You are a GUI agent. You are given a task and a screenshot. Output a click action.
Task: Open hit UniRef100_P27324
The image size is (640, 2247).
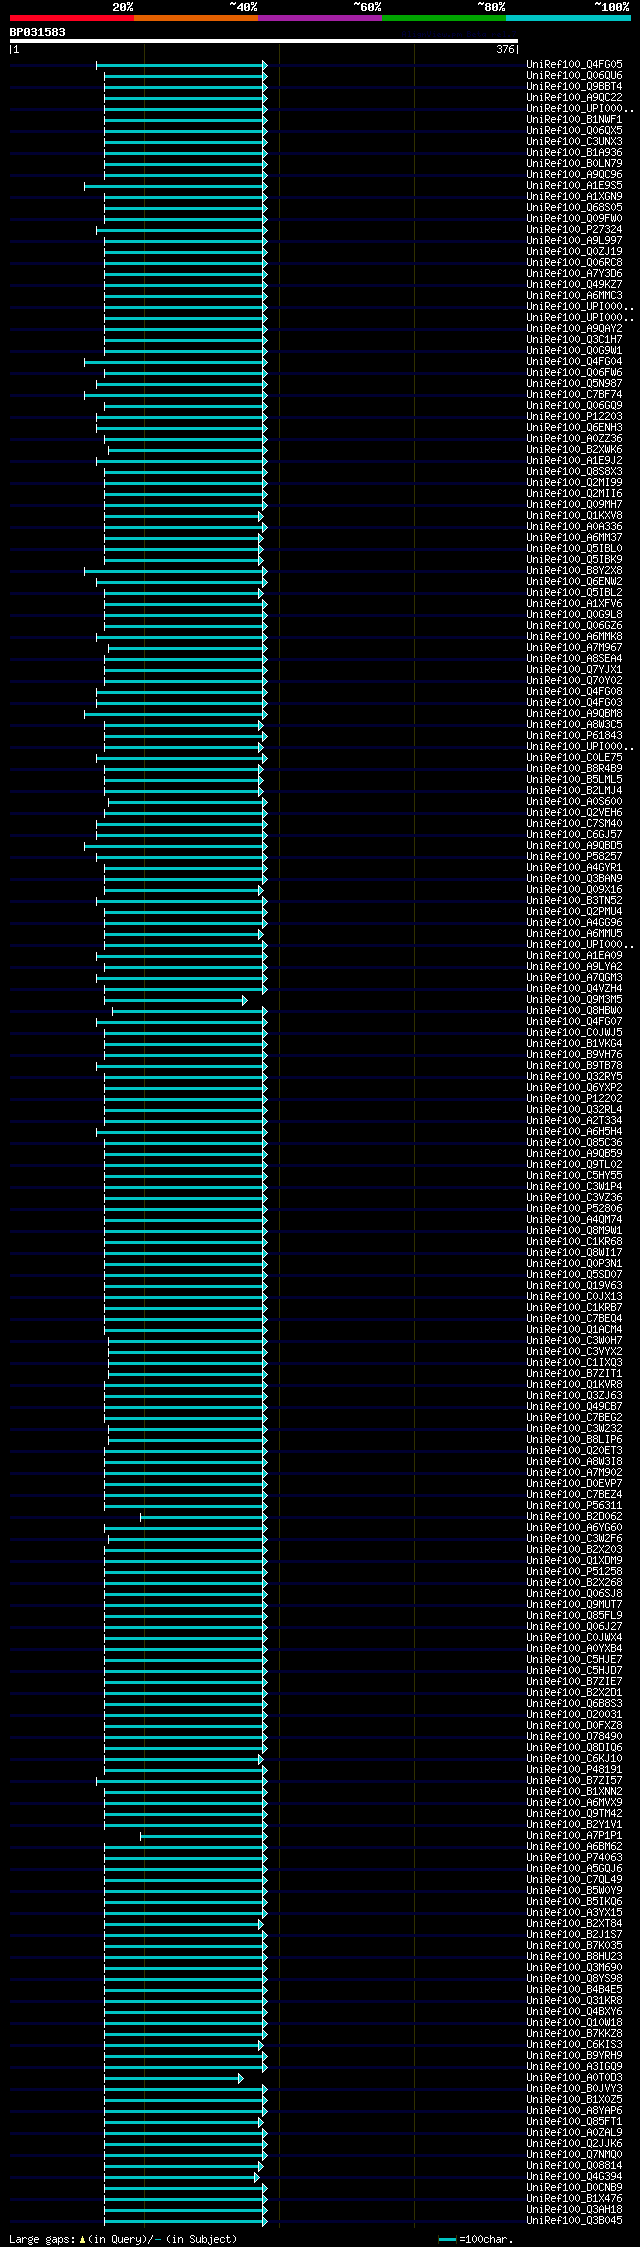(x=574, y=229)
